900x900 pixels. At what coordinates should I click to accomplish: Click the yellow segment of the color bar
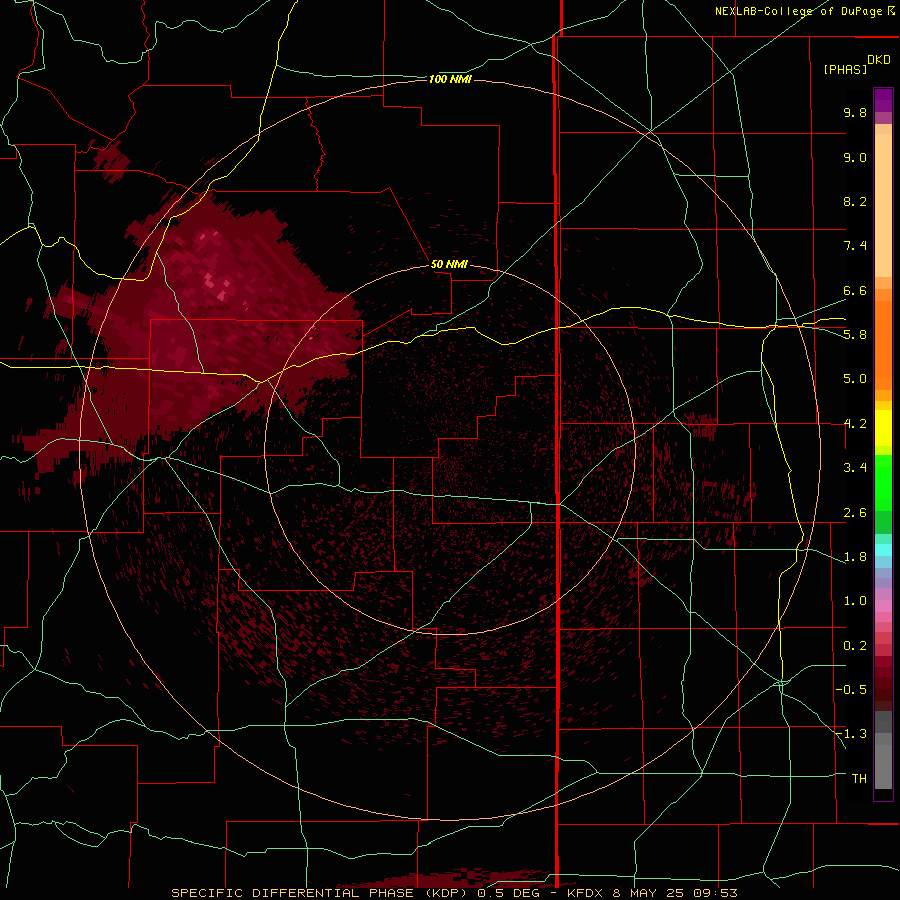(883, 428)
